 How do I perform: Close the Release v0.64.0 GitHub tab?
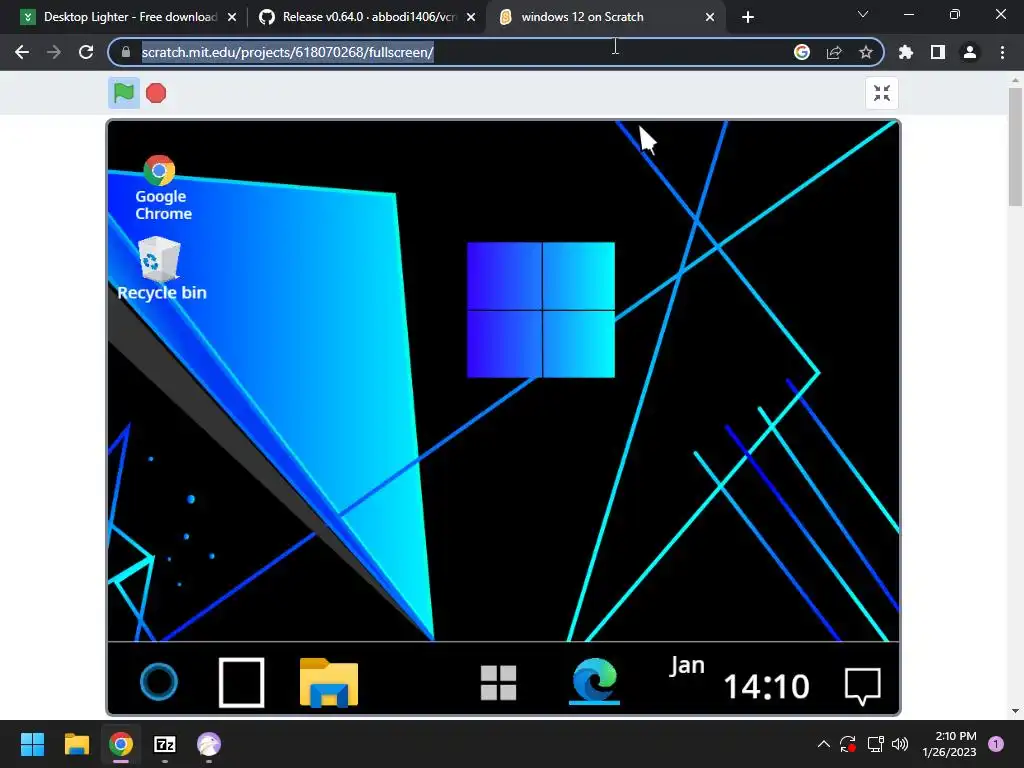pyautogui.click(x=471, y=17)
